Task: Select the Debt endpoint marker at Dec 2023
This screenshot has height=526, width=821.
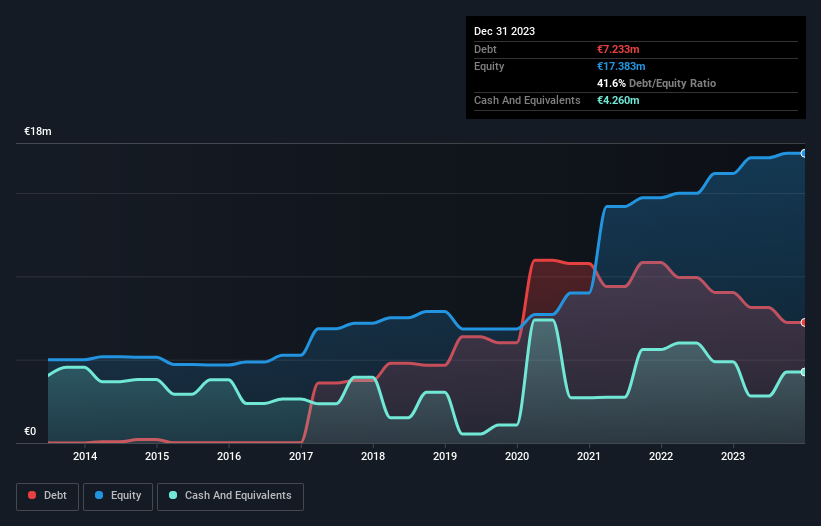Action: coord(804,322)
